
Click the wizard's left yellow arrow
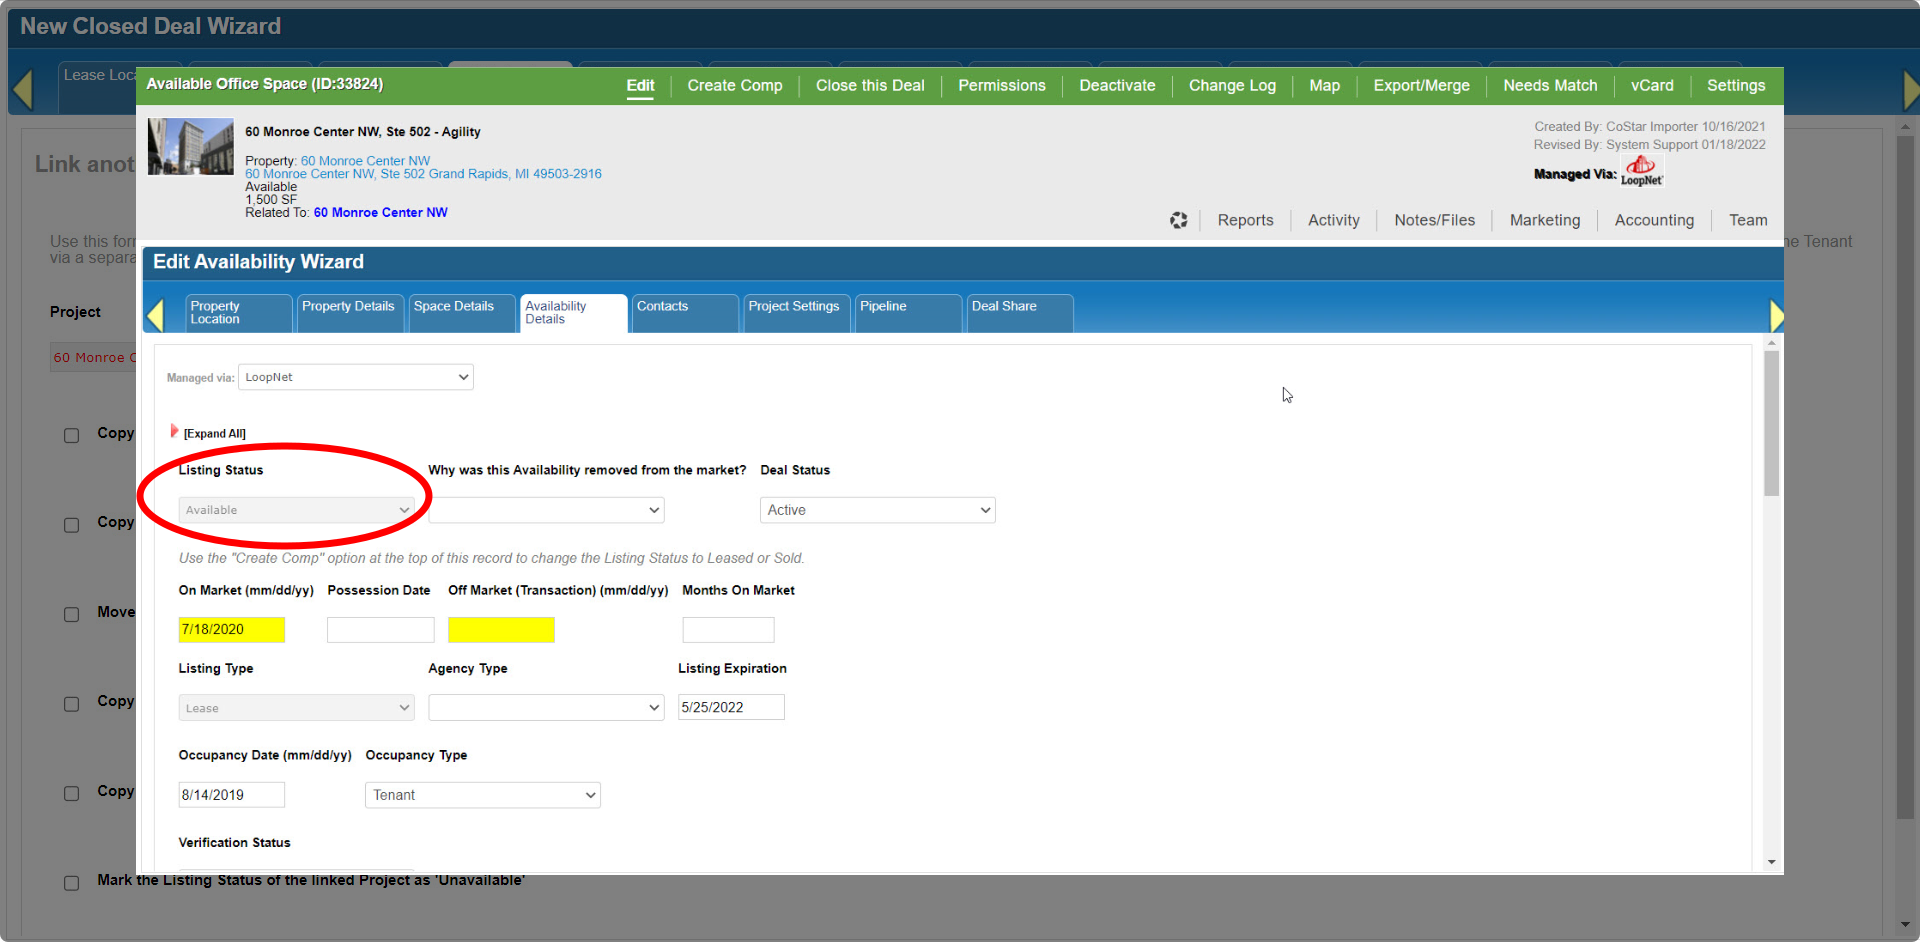(x=155, y=315)
